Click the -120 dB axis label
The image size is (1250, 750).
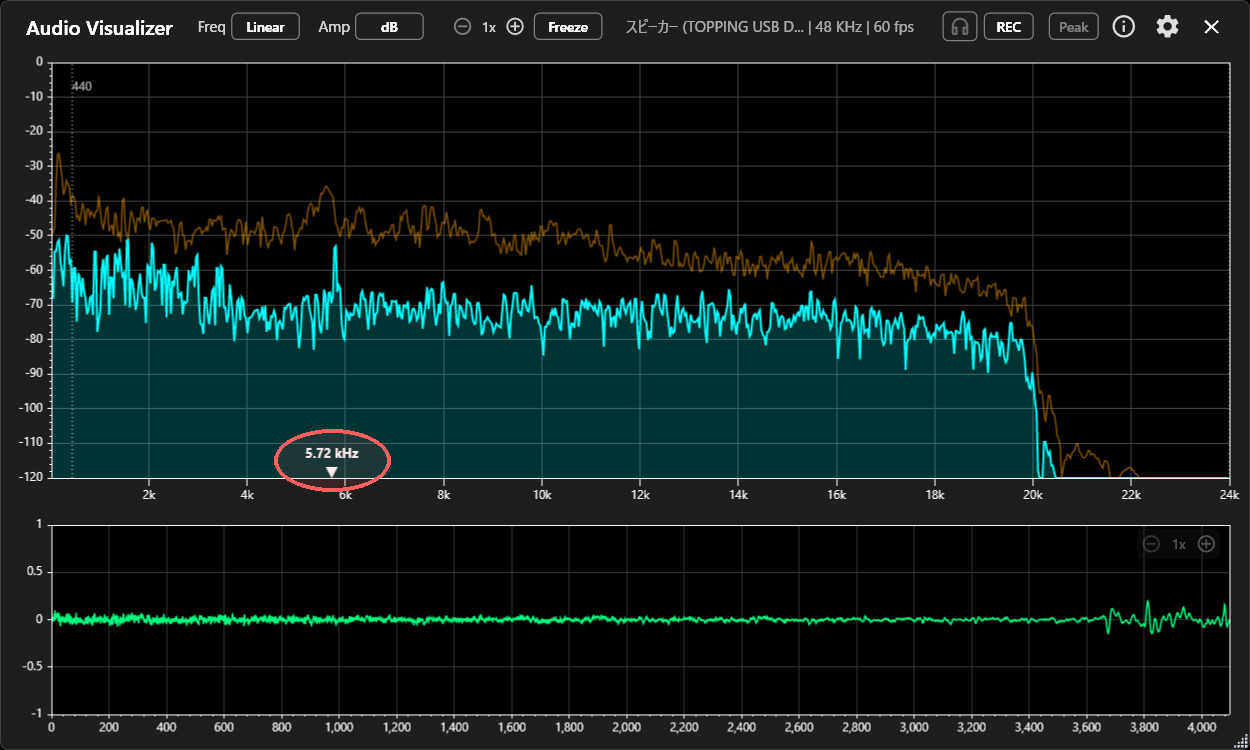(31, 477)
